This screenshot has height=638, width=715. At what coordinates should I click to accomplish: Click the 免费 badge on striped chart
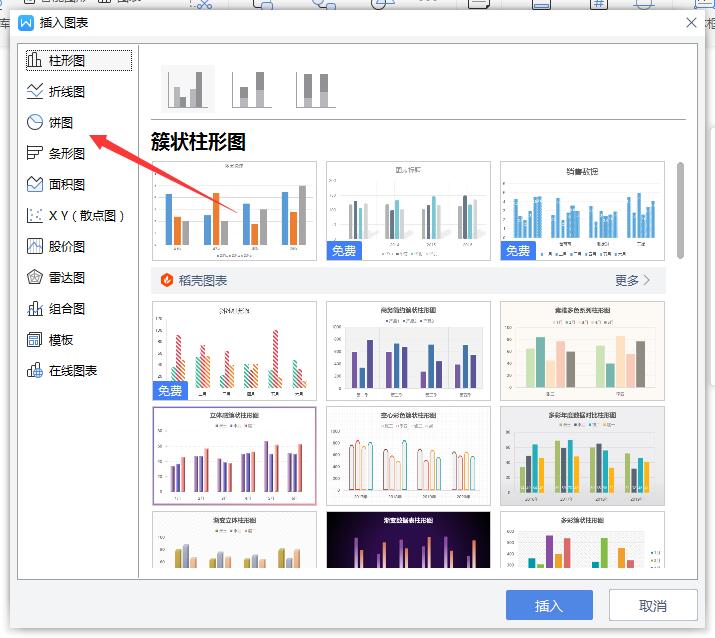170,390
